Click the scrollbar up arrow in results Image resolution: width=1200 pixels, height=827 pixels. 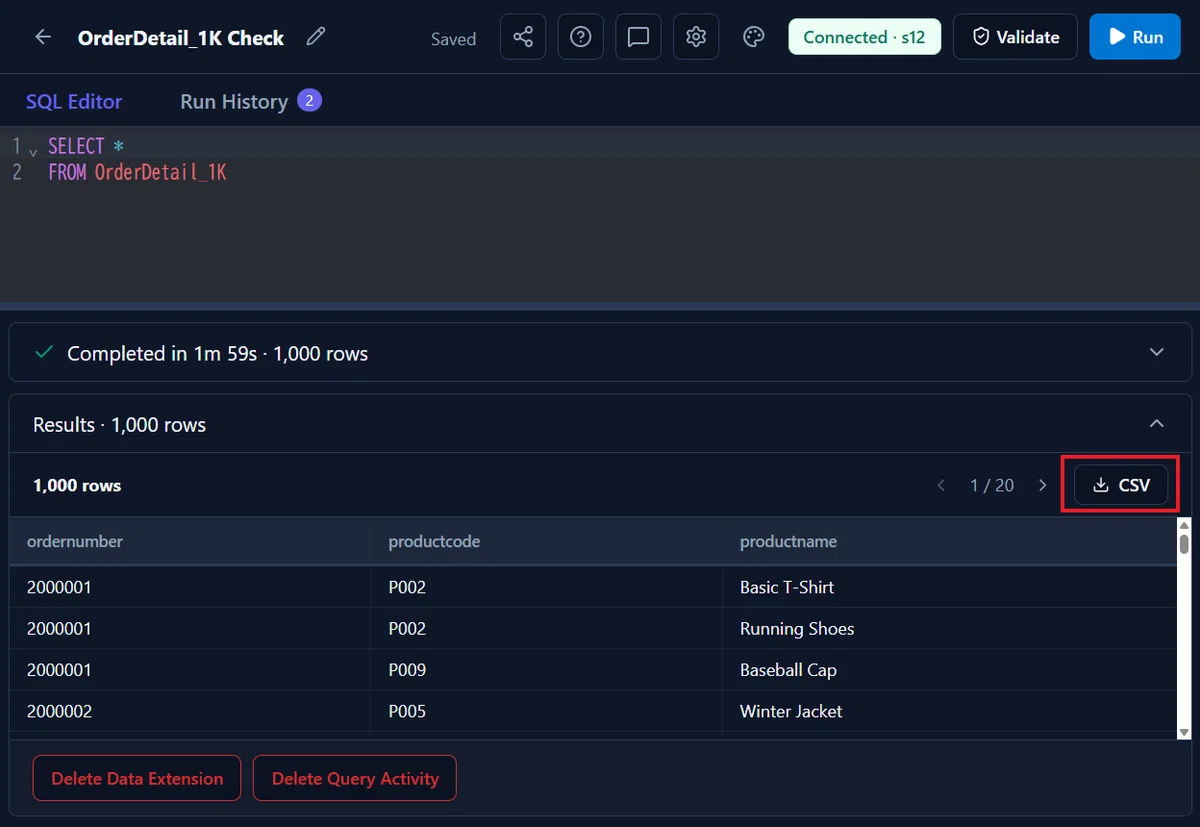(1184, 524)
